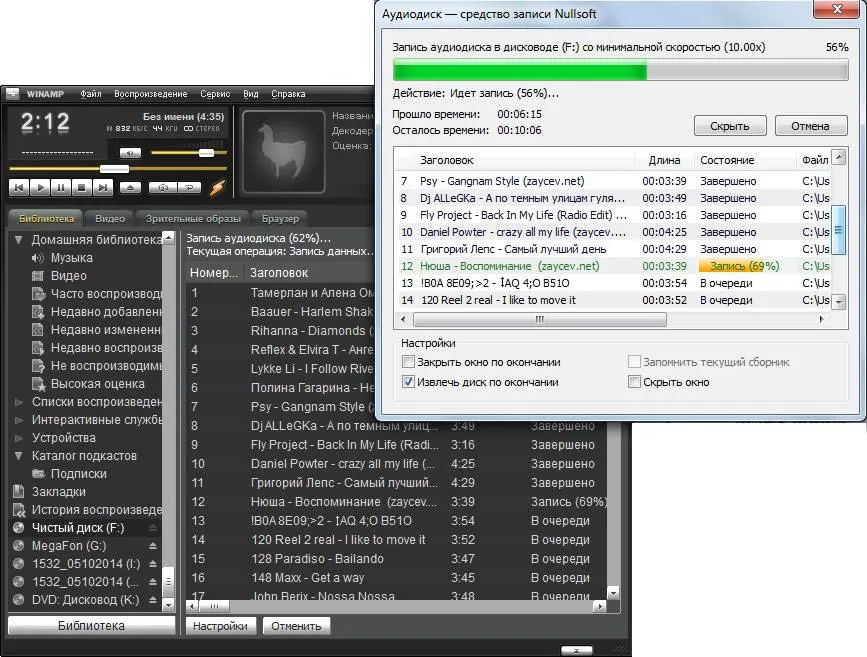
Task: Open Не воспроизводимые smart view
Action: [97, 366]
